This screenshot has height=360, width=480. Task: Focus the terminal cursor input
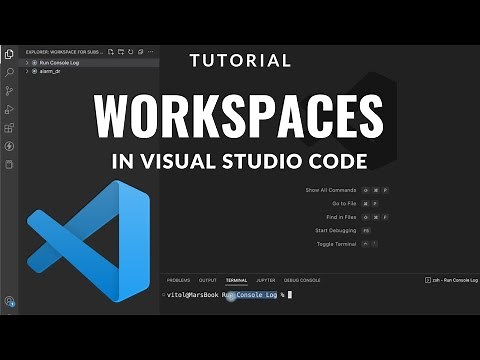(x=290, y=295)
